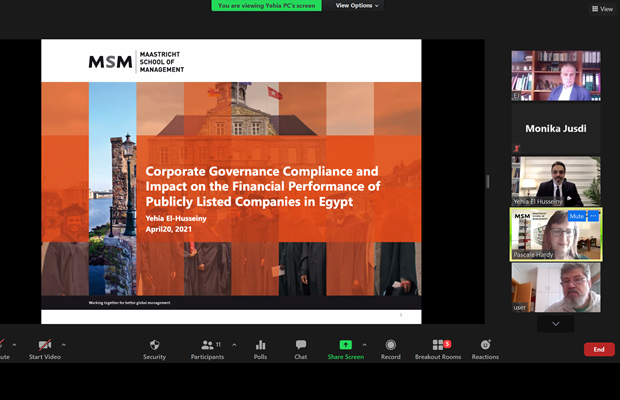Expand video options arrow beside Start Video
The height and width of the screenshot is (400, 620).
click(64, 345)
